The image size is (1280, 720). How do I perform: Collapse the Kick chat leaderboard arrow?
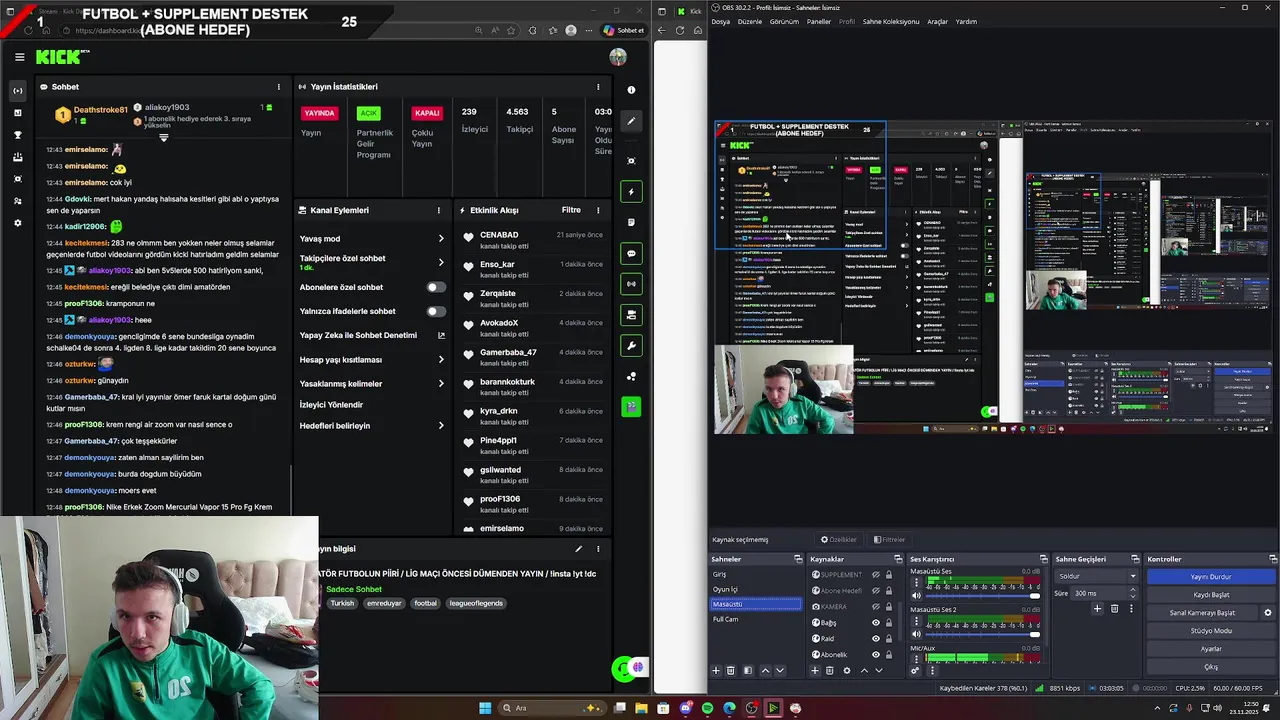click(163, 138)
